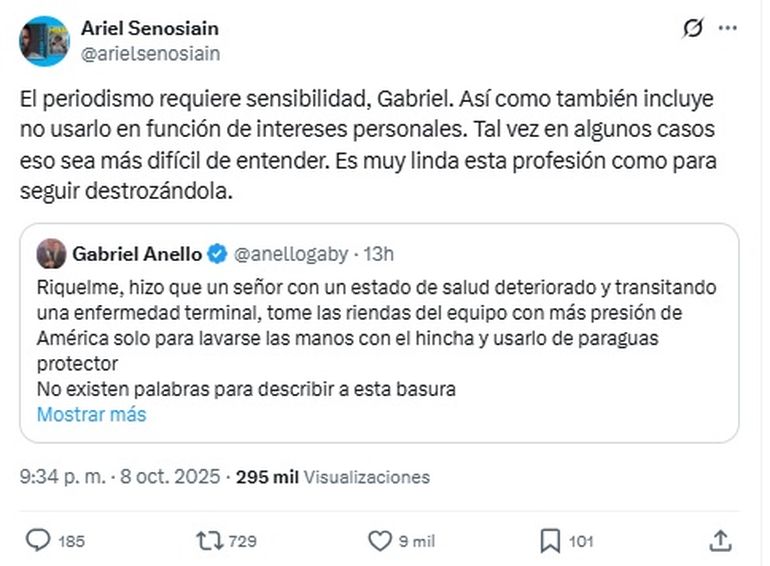Expand quoted tweet with Mostrar más
770x566 pixels.
(91, 414)
